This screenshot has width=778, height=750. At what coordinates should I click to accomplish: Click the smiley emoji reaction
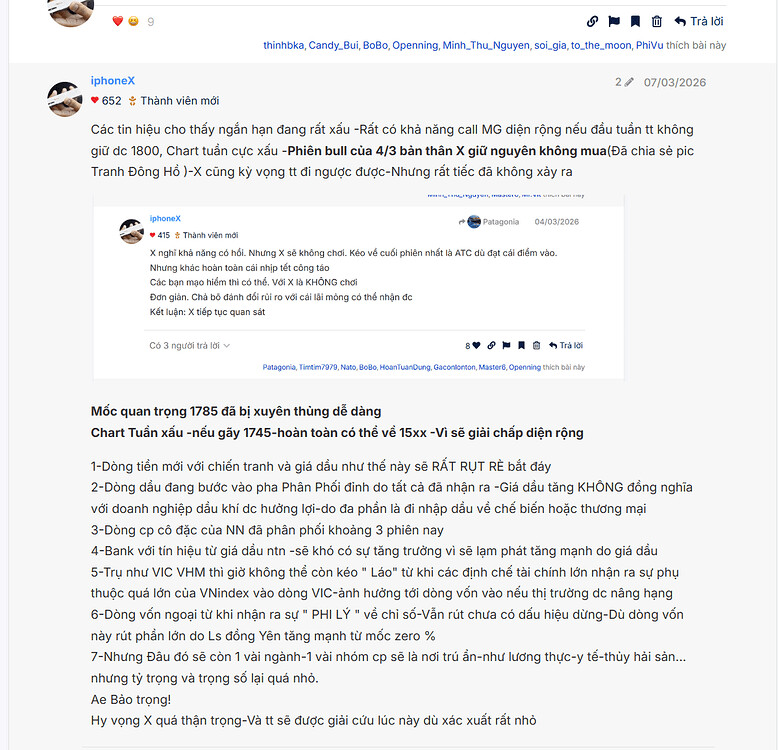coord(133,21)
